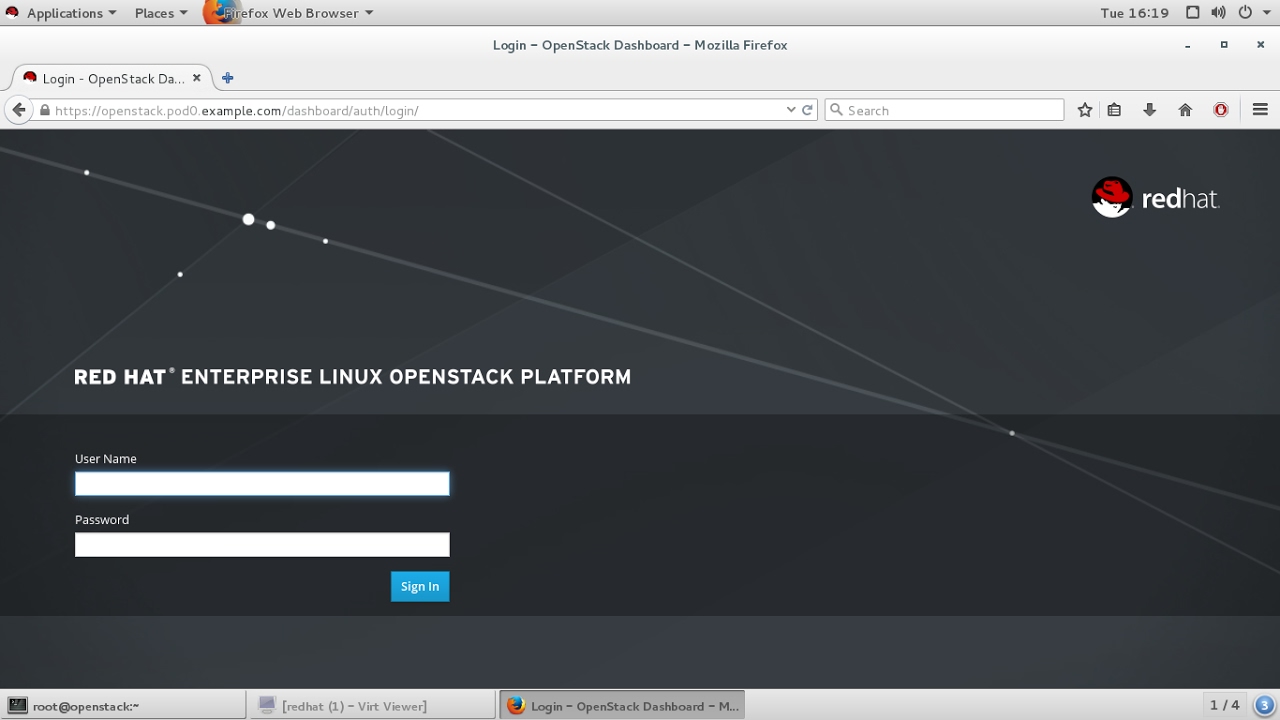This screenshot has height=720, width=1280.
Task: Open a new tab with plus icon
Action: [227, 78]
